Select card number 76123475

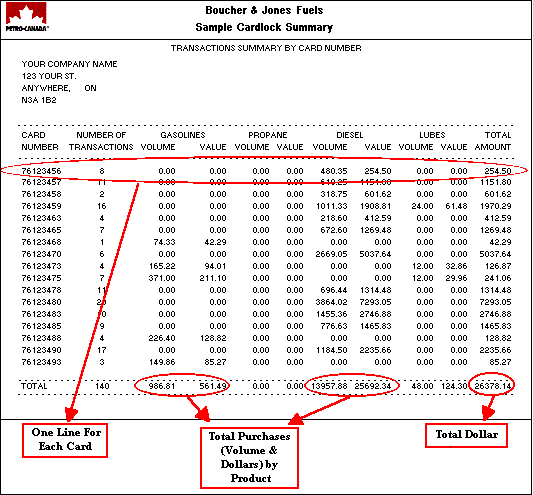[41, 278]
